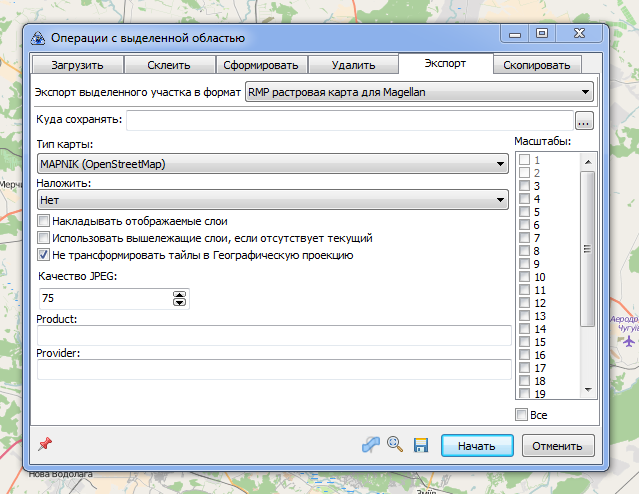The image size is (639, 494).
Task: Click the 'Отменить' button
Action: (564, 445)
